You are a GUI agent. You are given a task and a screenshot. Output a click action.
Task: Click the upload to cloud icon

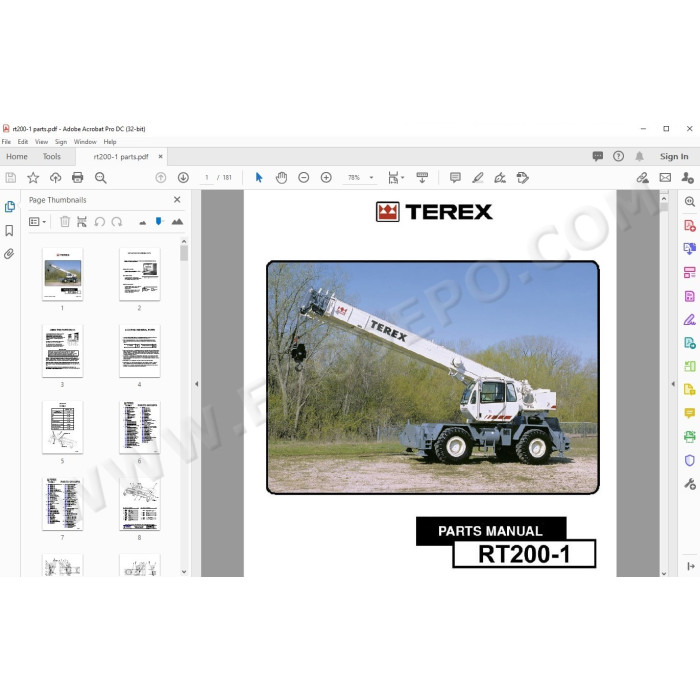click(x=55, y=178)
